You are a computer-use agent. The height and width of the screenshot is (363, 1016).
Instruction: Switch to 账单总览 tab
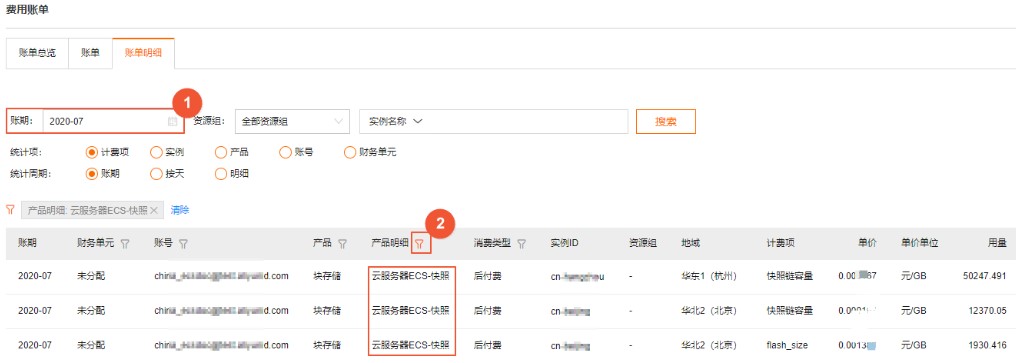tap(37, 53)
